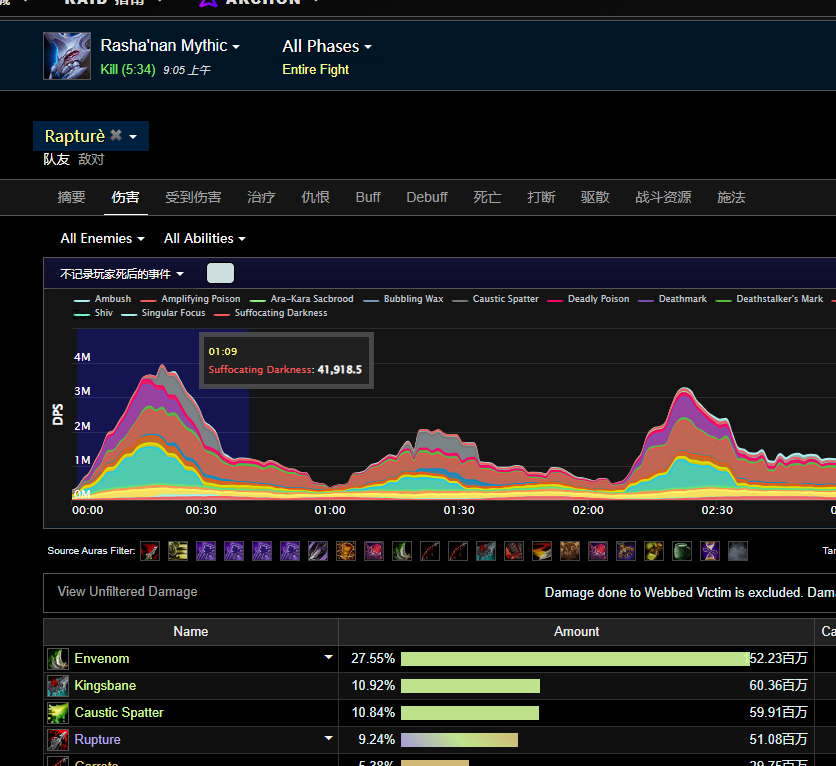Click the Rasha'nan boss portrait icon
836x766 pixels.
click(x=67, y=56)
